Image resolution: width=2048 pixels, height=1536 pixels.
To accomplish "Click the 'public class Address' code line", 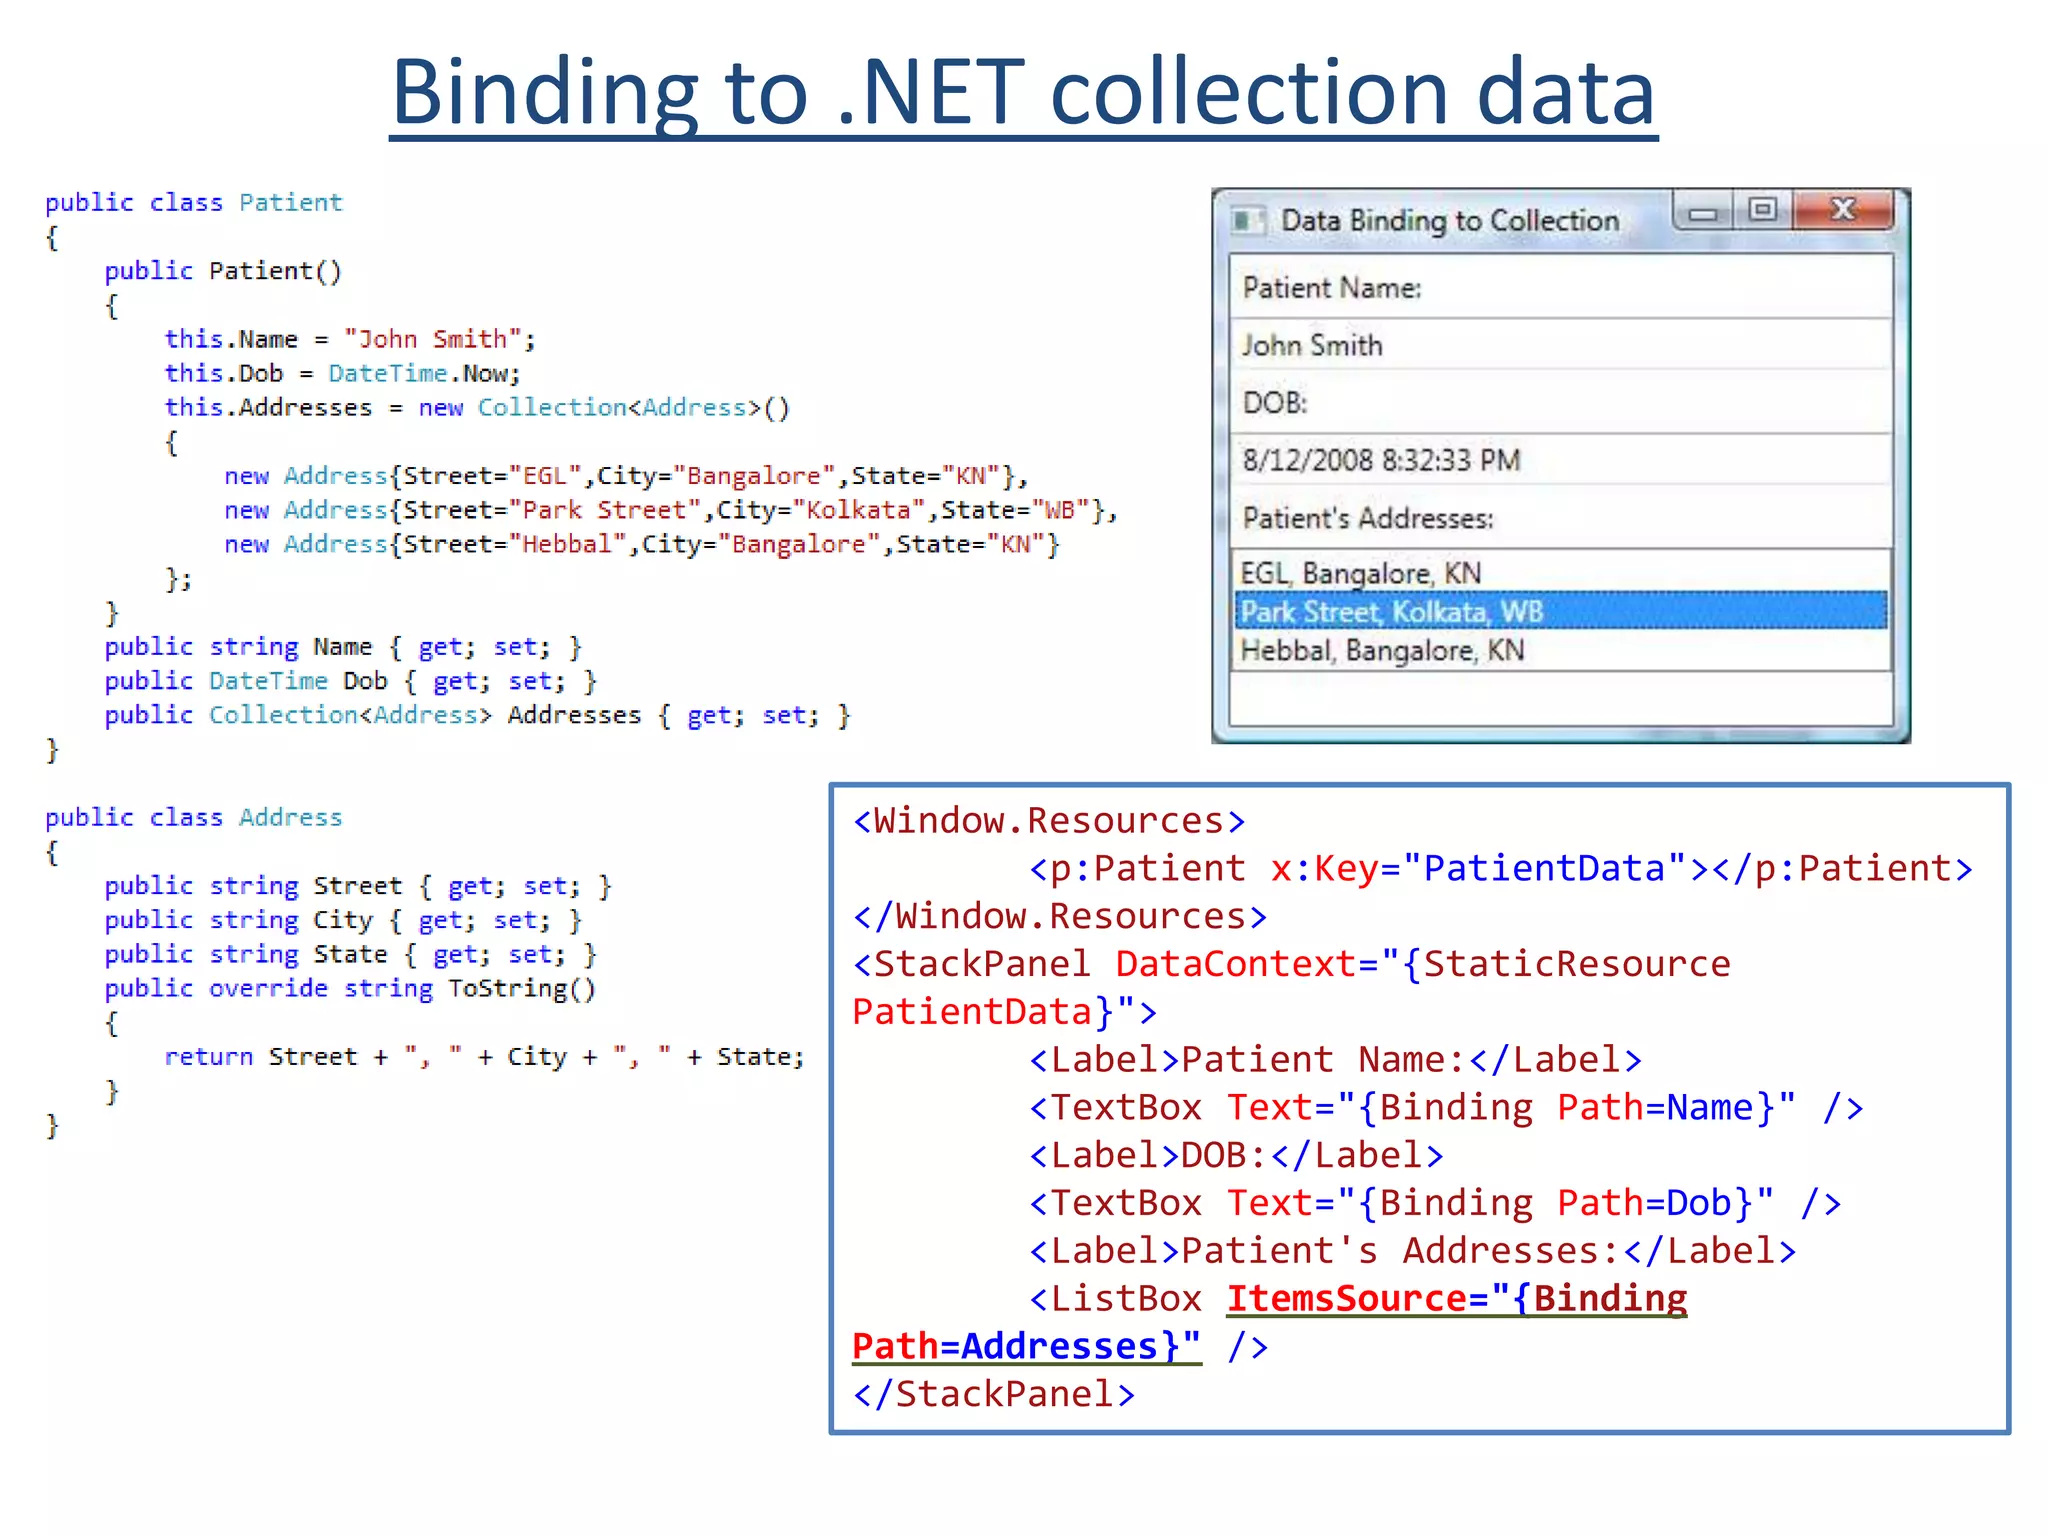I will [194, 817].
